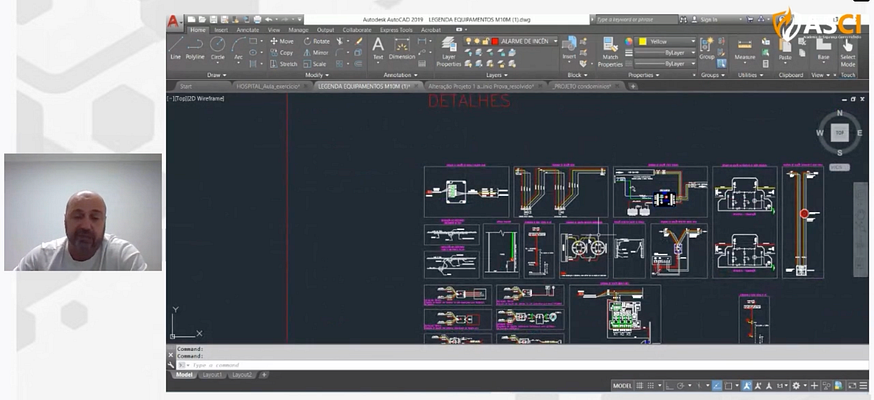Toggle snap mode in status bar
874x400 pixels.
[x=650, y=386]
